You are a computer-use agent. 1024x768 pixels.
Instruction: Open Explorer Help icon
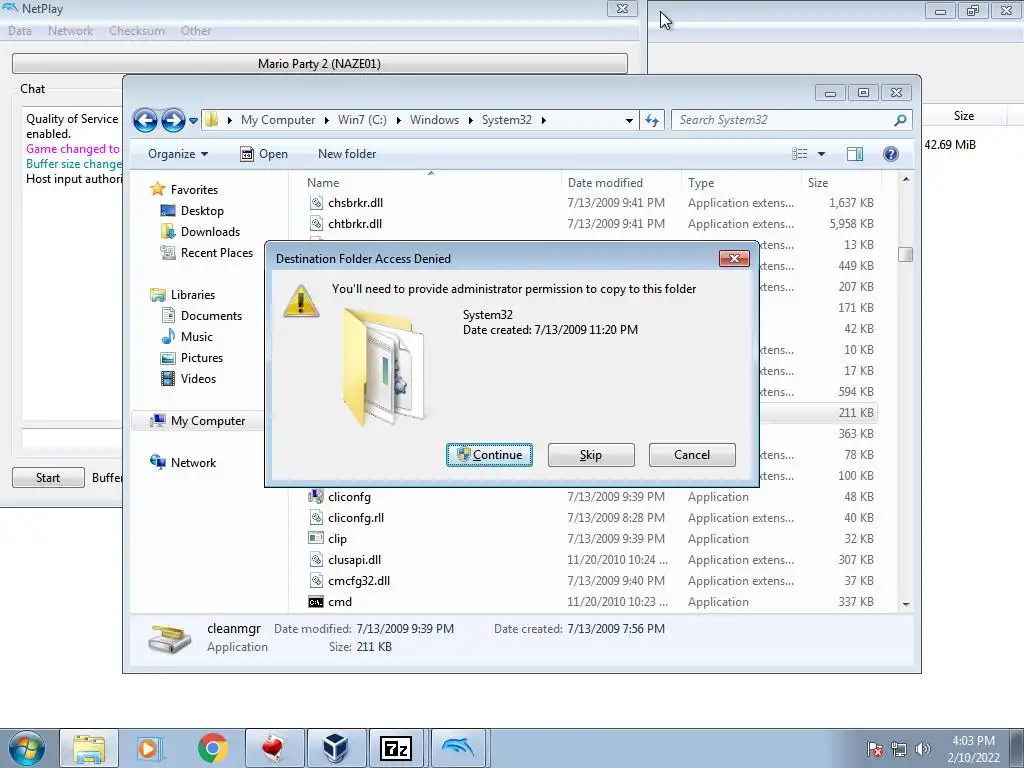click(891, 154)
